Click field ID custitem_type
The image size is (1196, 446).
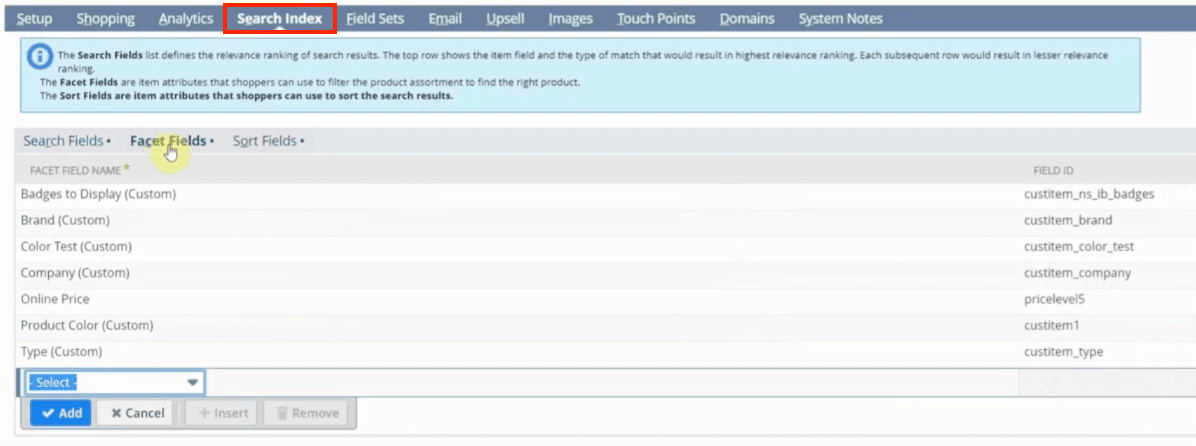pos(1063,352)
